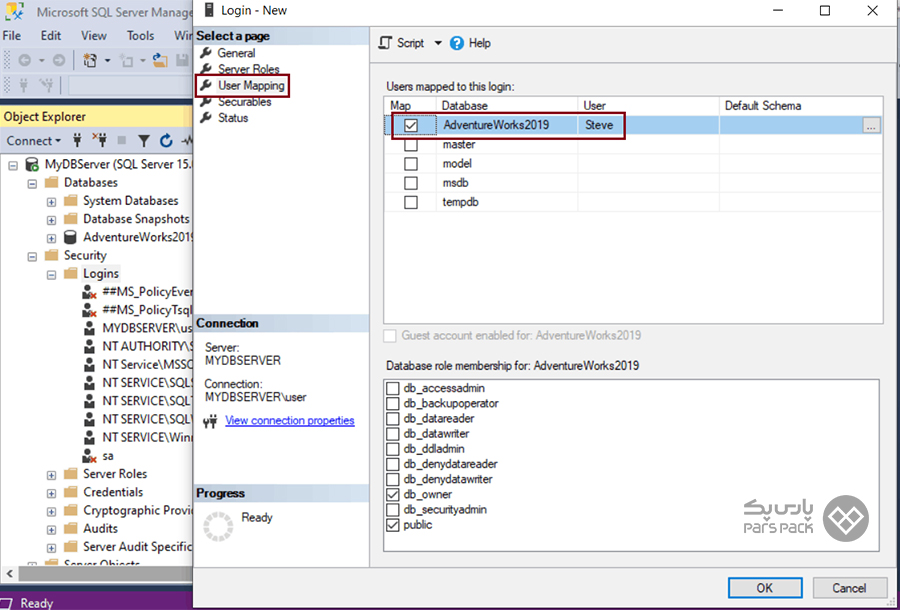This screenshot has height=610, width=900.
Task: Collapse the MyDBServer node
Action: pyautogui.click(x=13, y=165)
